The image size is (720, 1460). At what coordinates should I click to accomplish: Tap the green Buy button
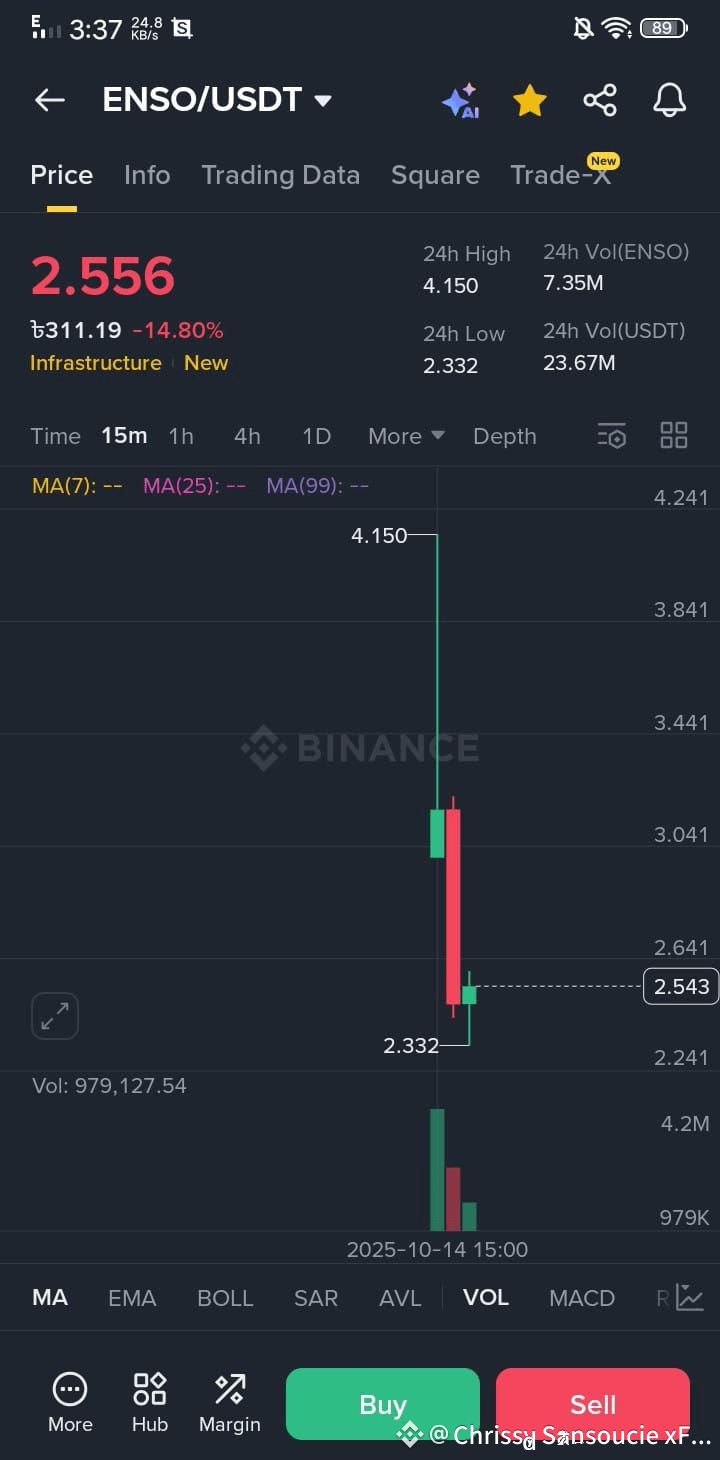click(383, 1404)
